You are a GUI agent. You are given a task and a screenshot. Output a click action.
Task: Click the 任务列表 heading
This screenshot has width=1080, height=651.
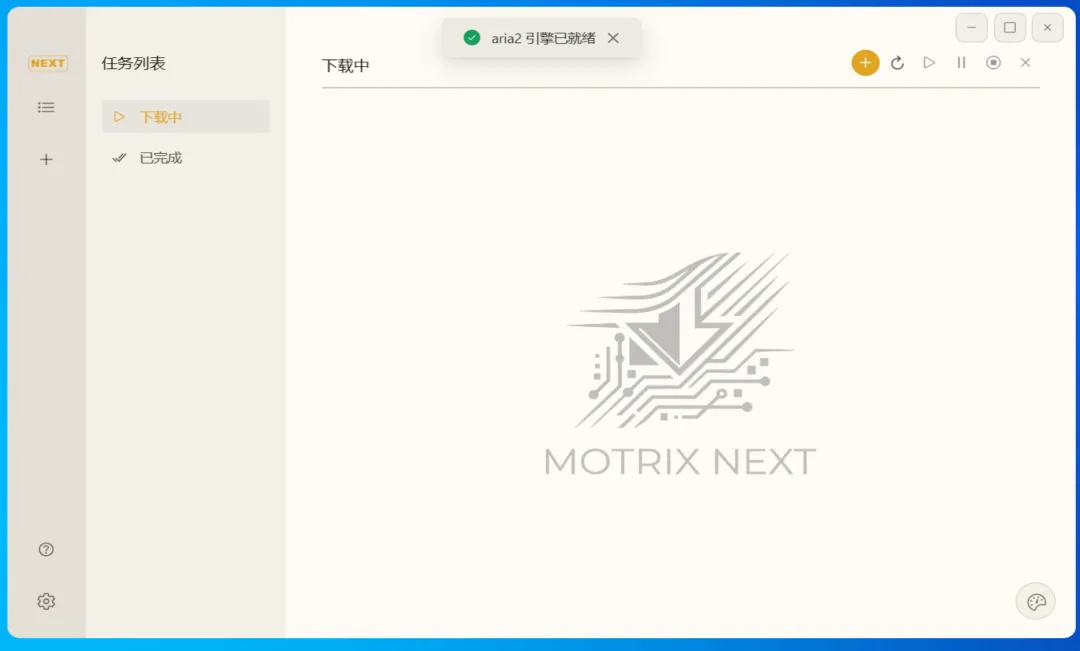(134, 63)
